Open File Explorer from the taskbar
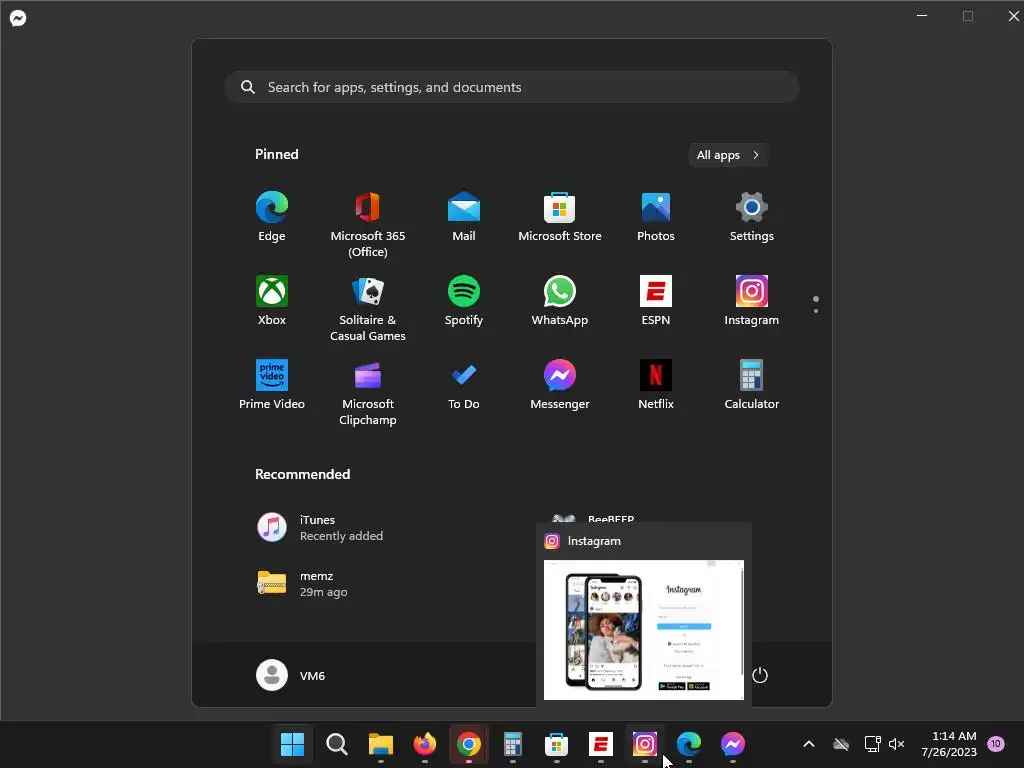 coord(381,744)
